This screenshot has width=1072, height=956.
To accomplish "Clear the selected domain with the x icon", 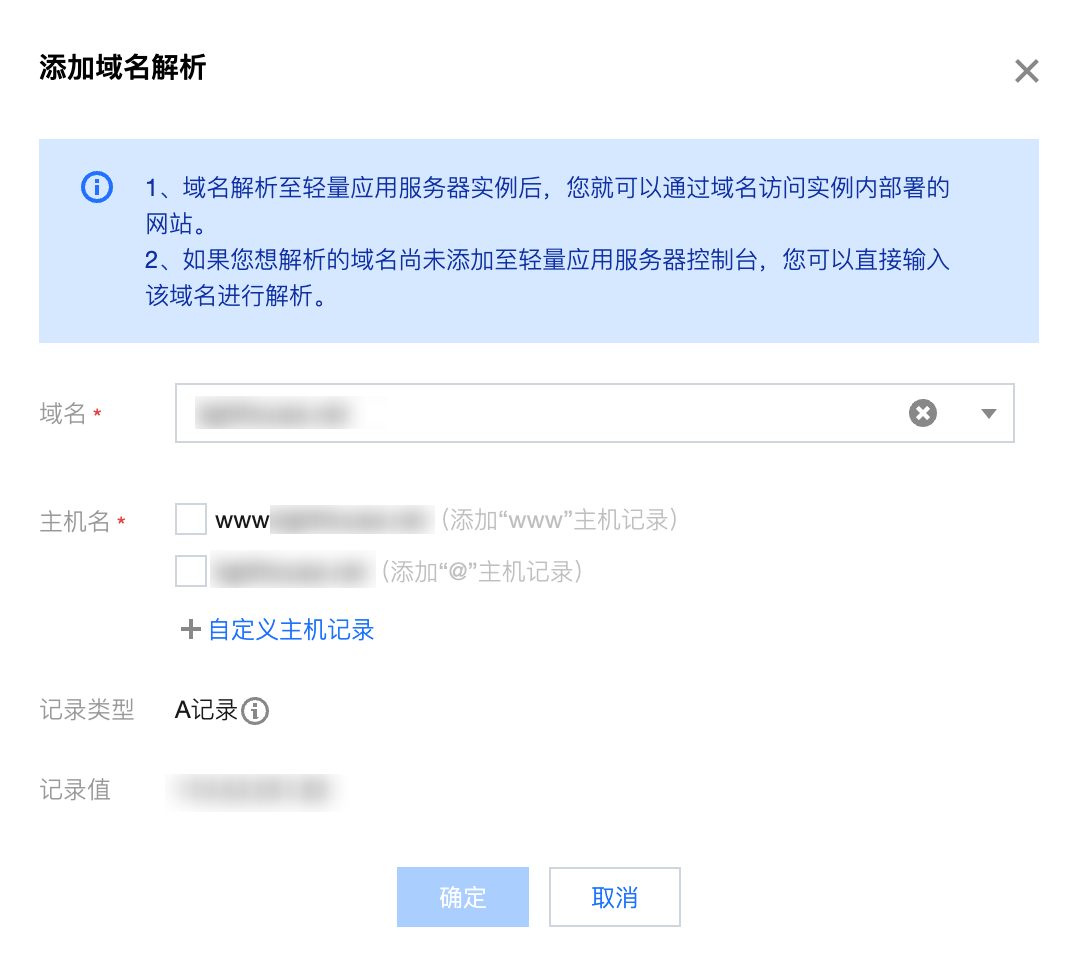I will click(x=922, y=413).
